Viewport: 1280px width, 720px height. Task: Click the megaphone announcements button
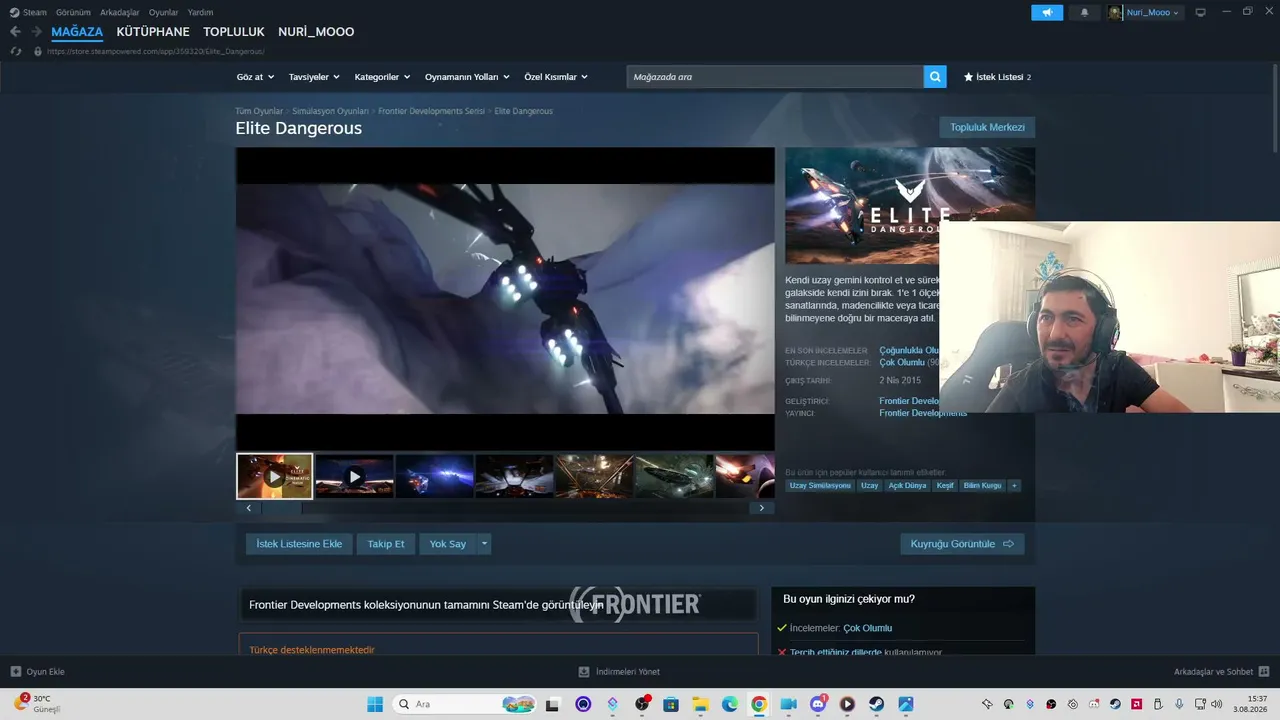pyautogui.click(x=1047, y=12)
